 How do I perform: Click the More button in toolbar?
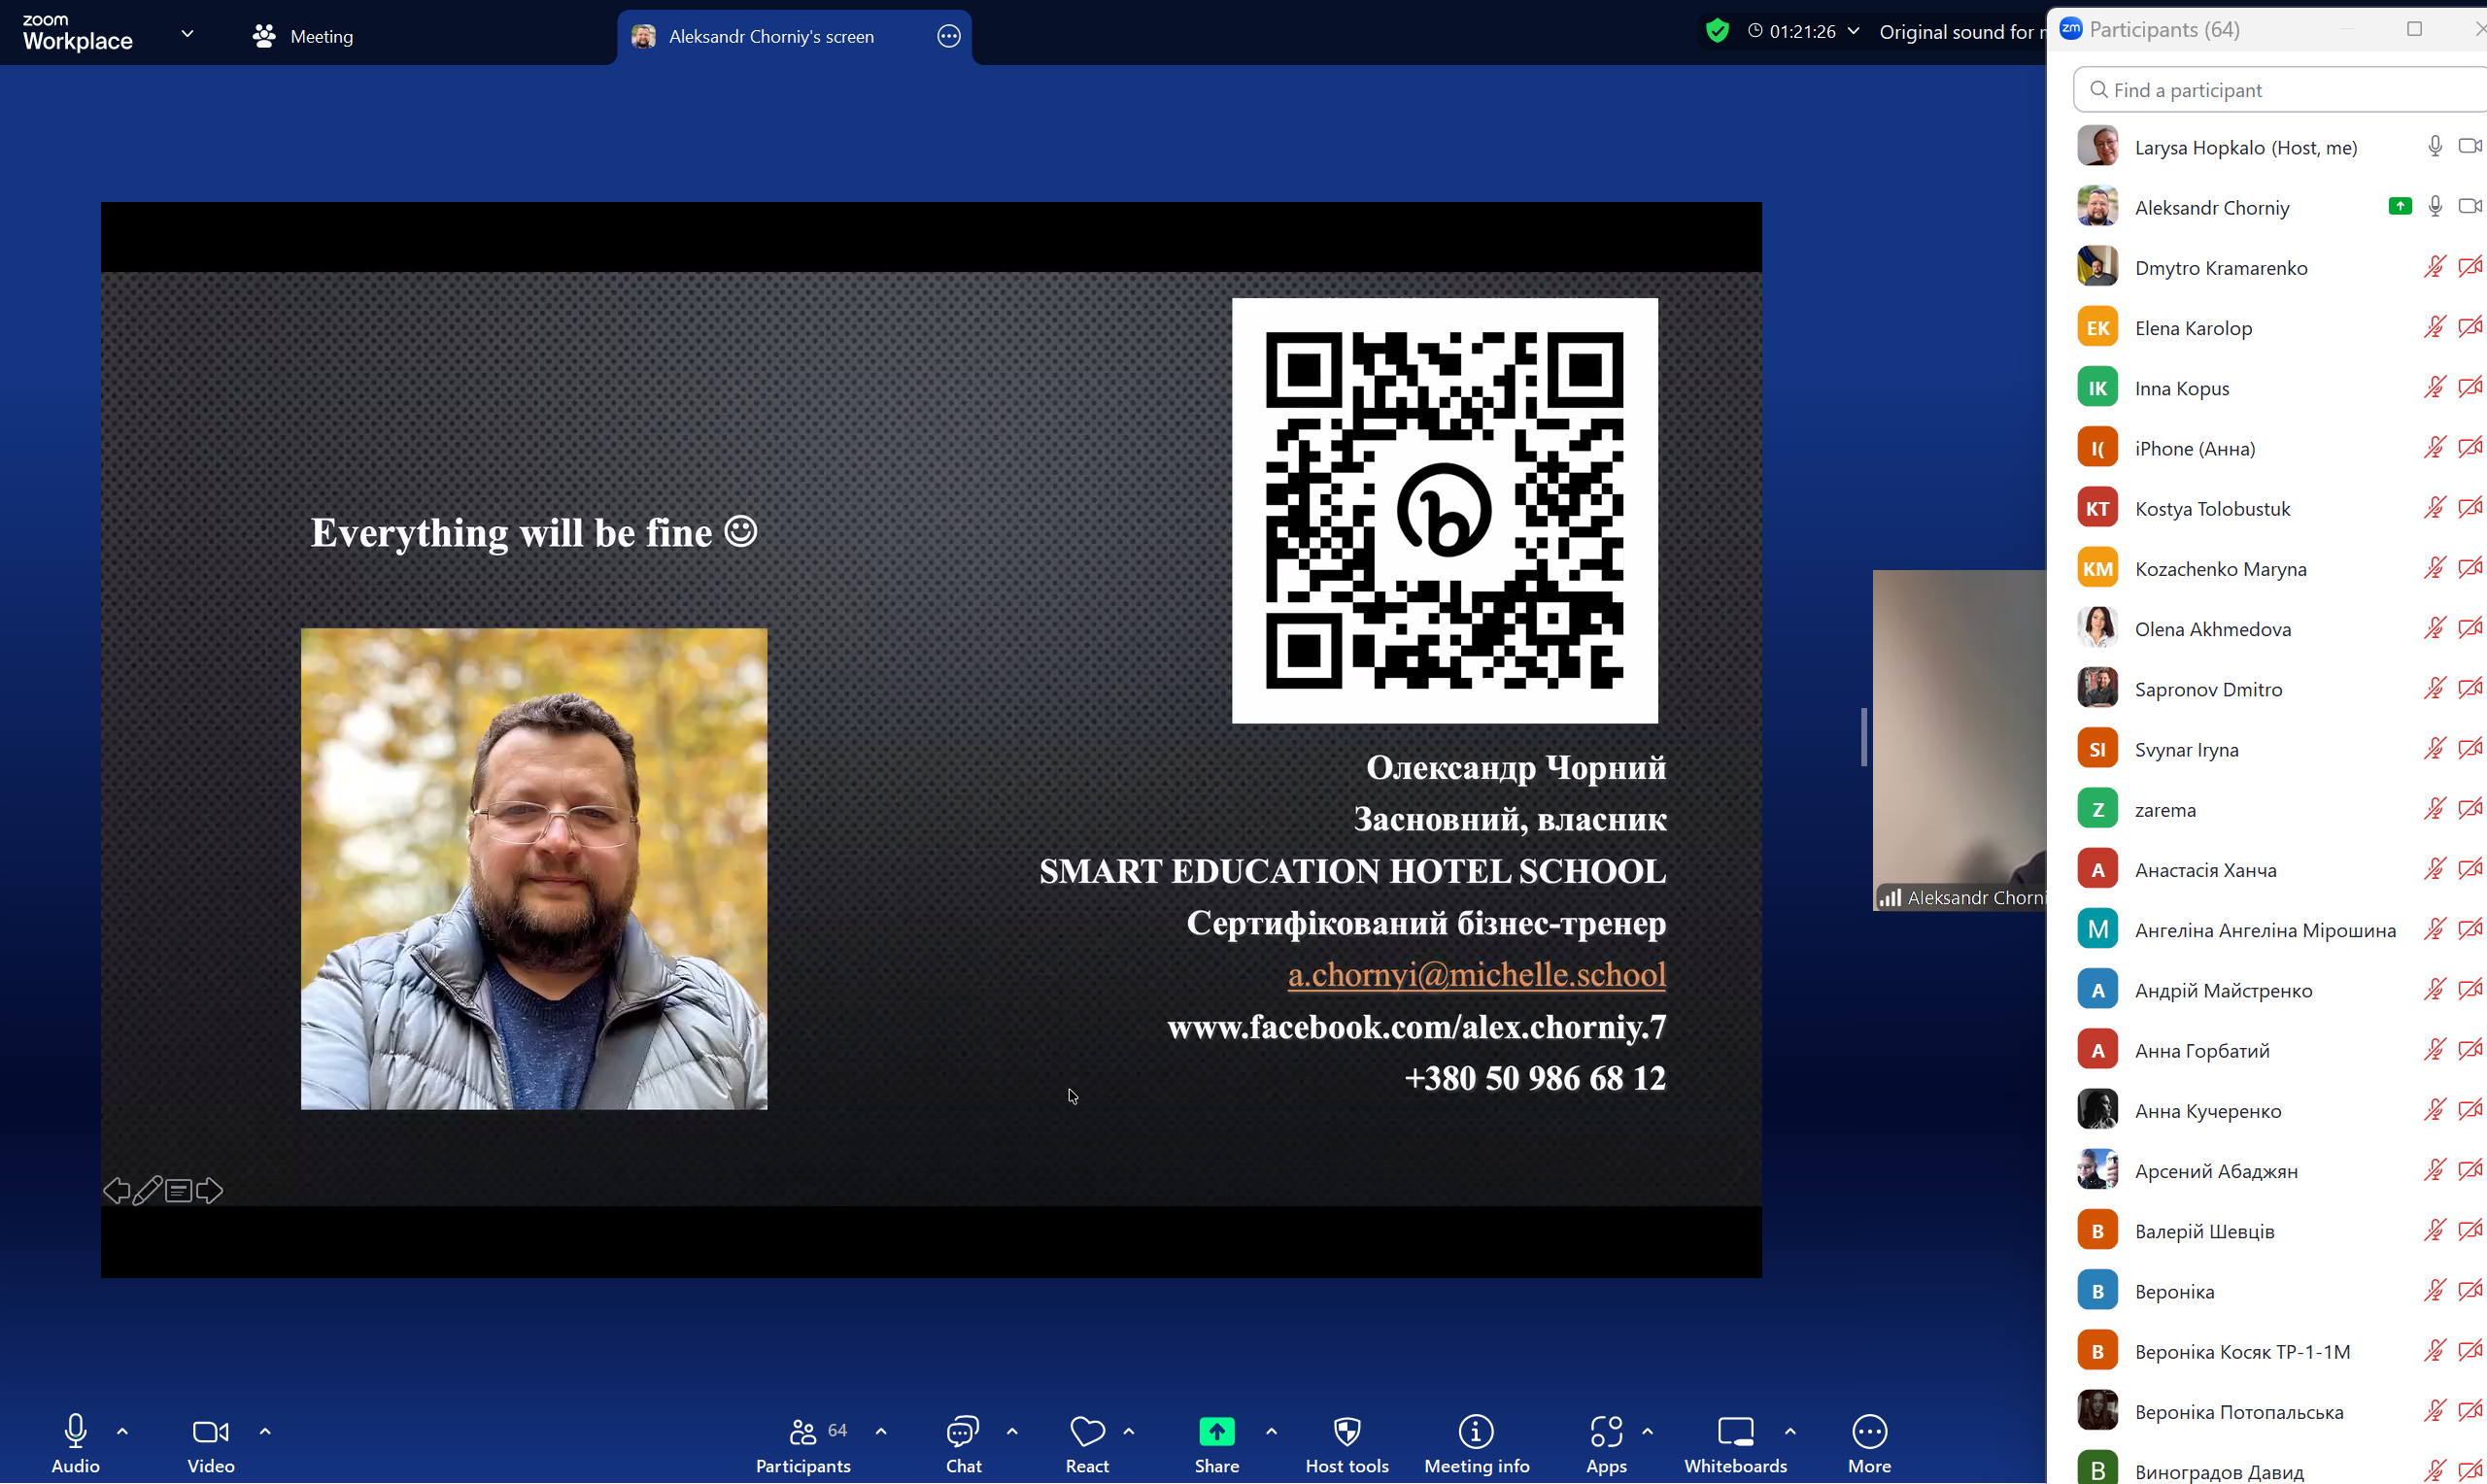tap(1868, 1431)
